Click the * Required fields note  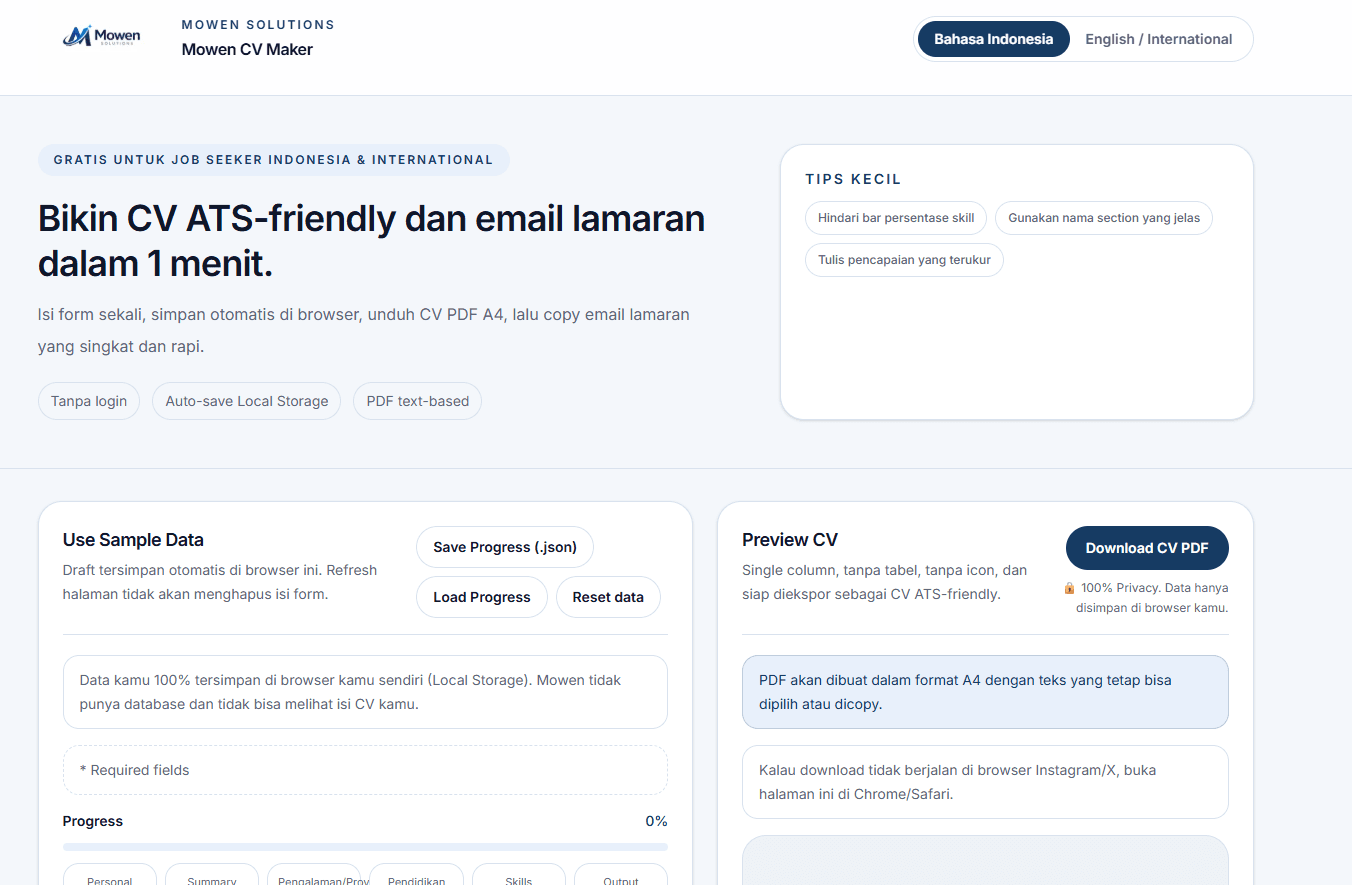click(365, 770)
